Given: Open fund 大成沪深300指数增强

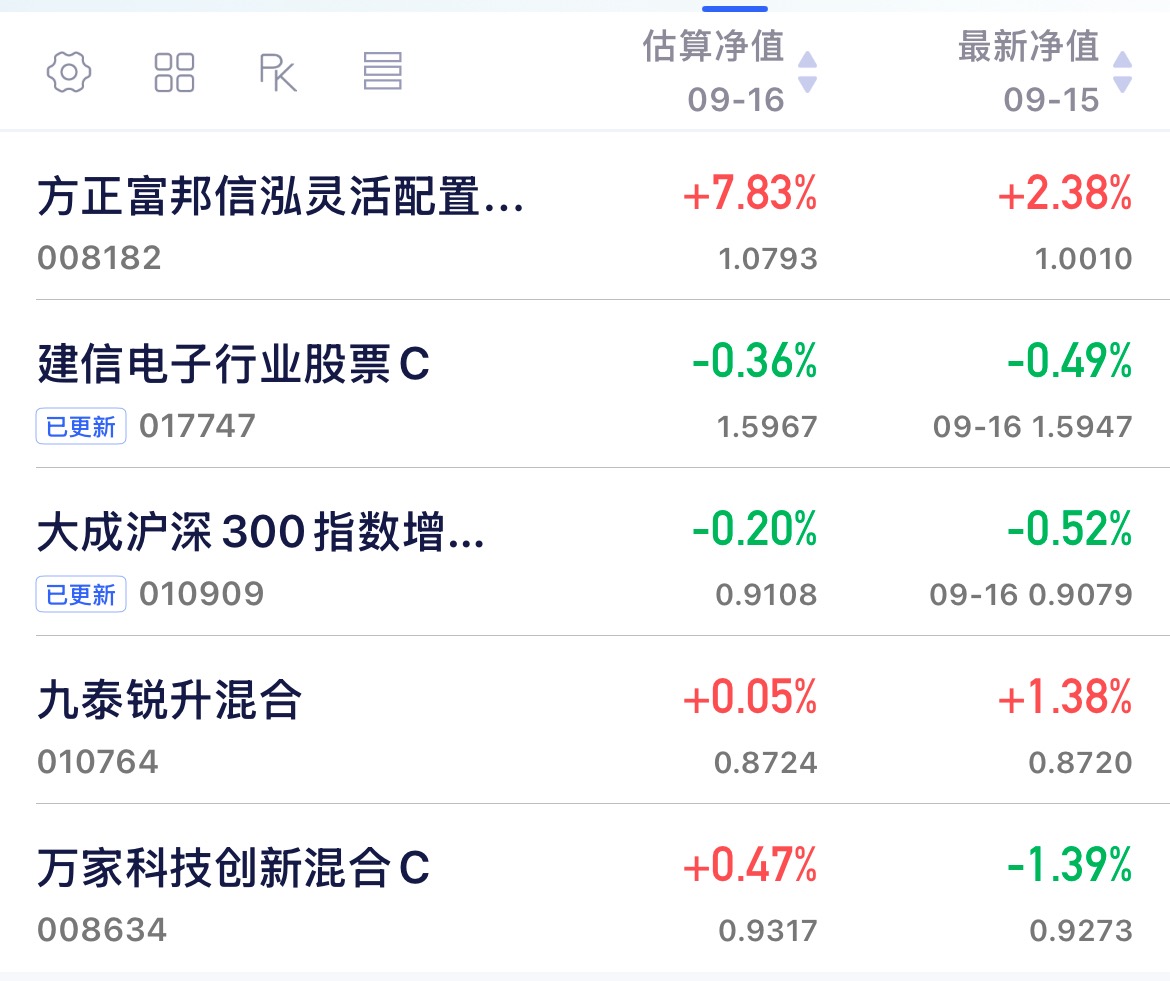Looking at the screenshot, I should point(260,532).
